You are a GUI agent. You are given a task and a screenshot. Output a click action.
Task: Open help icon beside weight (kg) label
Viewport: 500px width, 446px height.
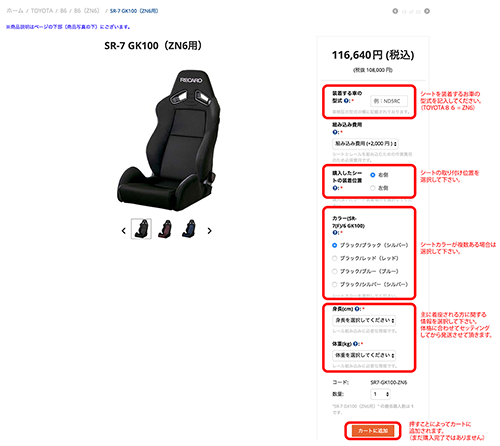356,344
